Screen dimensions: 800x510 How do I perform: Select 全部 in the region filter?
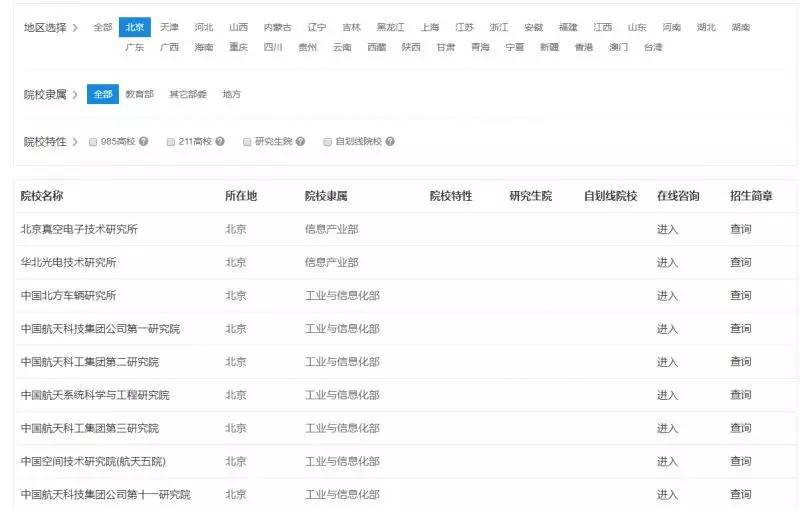[x=103, y=27]
